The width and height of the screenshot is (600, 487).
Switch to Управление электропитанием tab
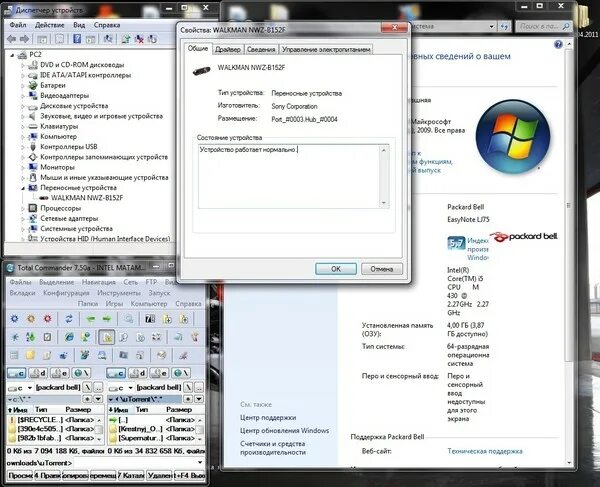click(326, 49)
